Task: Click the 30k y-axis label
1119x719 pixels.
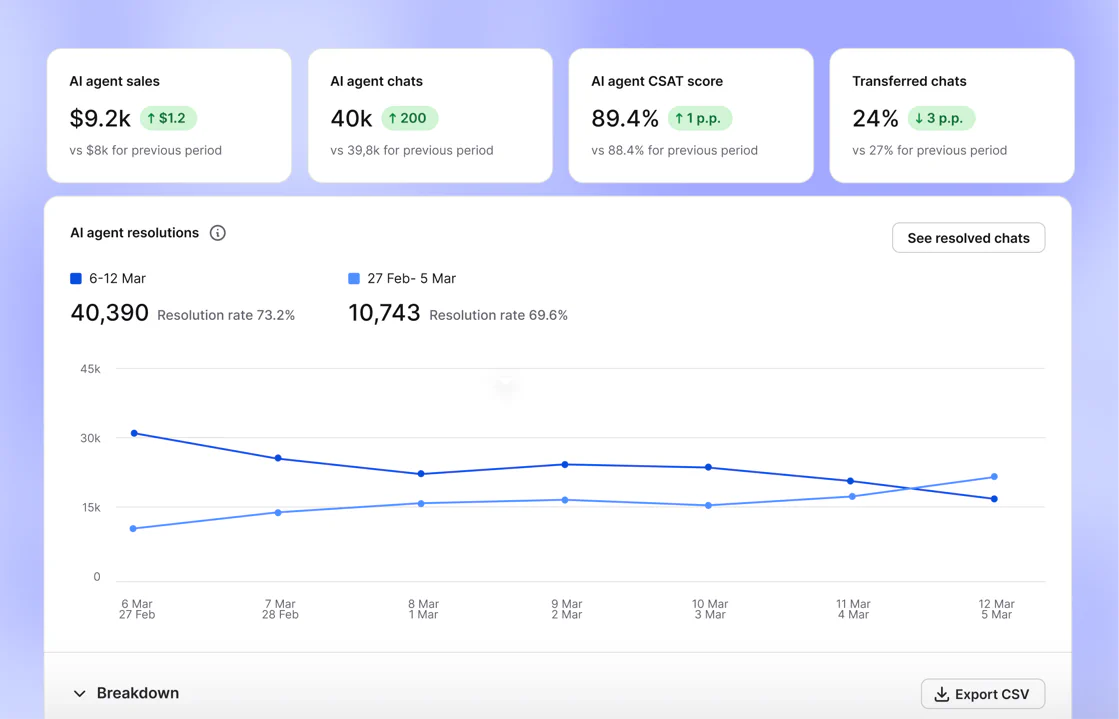Action: click(91, 438)
